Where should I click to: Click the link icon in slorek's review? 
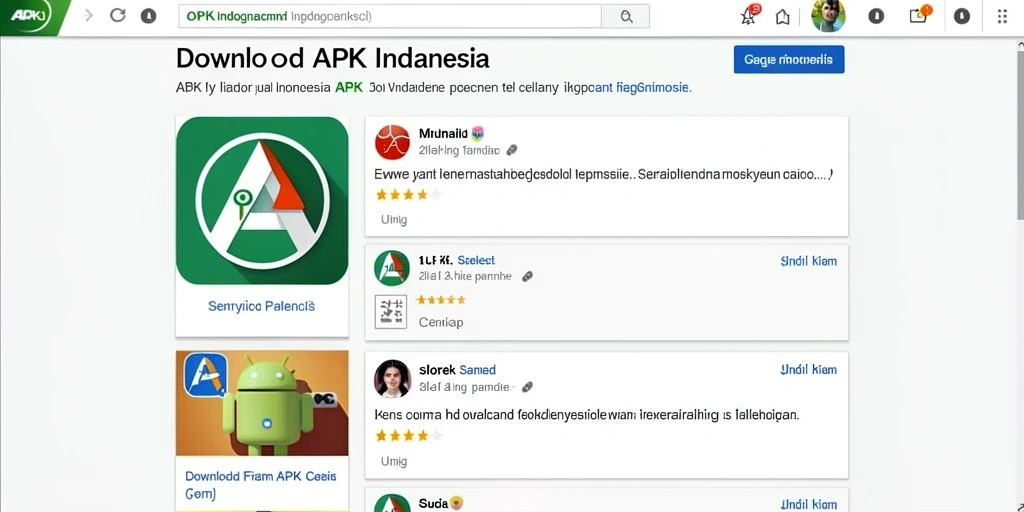coord(528,387)
